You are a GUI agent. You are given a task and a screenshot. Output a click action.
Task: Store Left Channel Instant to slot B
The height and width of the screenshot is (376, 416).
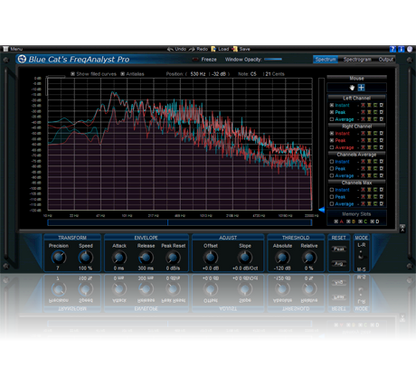(x=369, y=105)
